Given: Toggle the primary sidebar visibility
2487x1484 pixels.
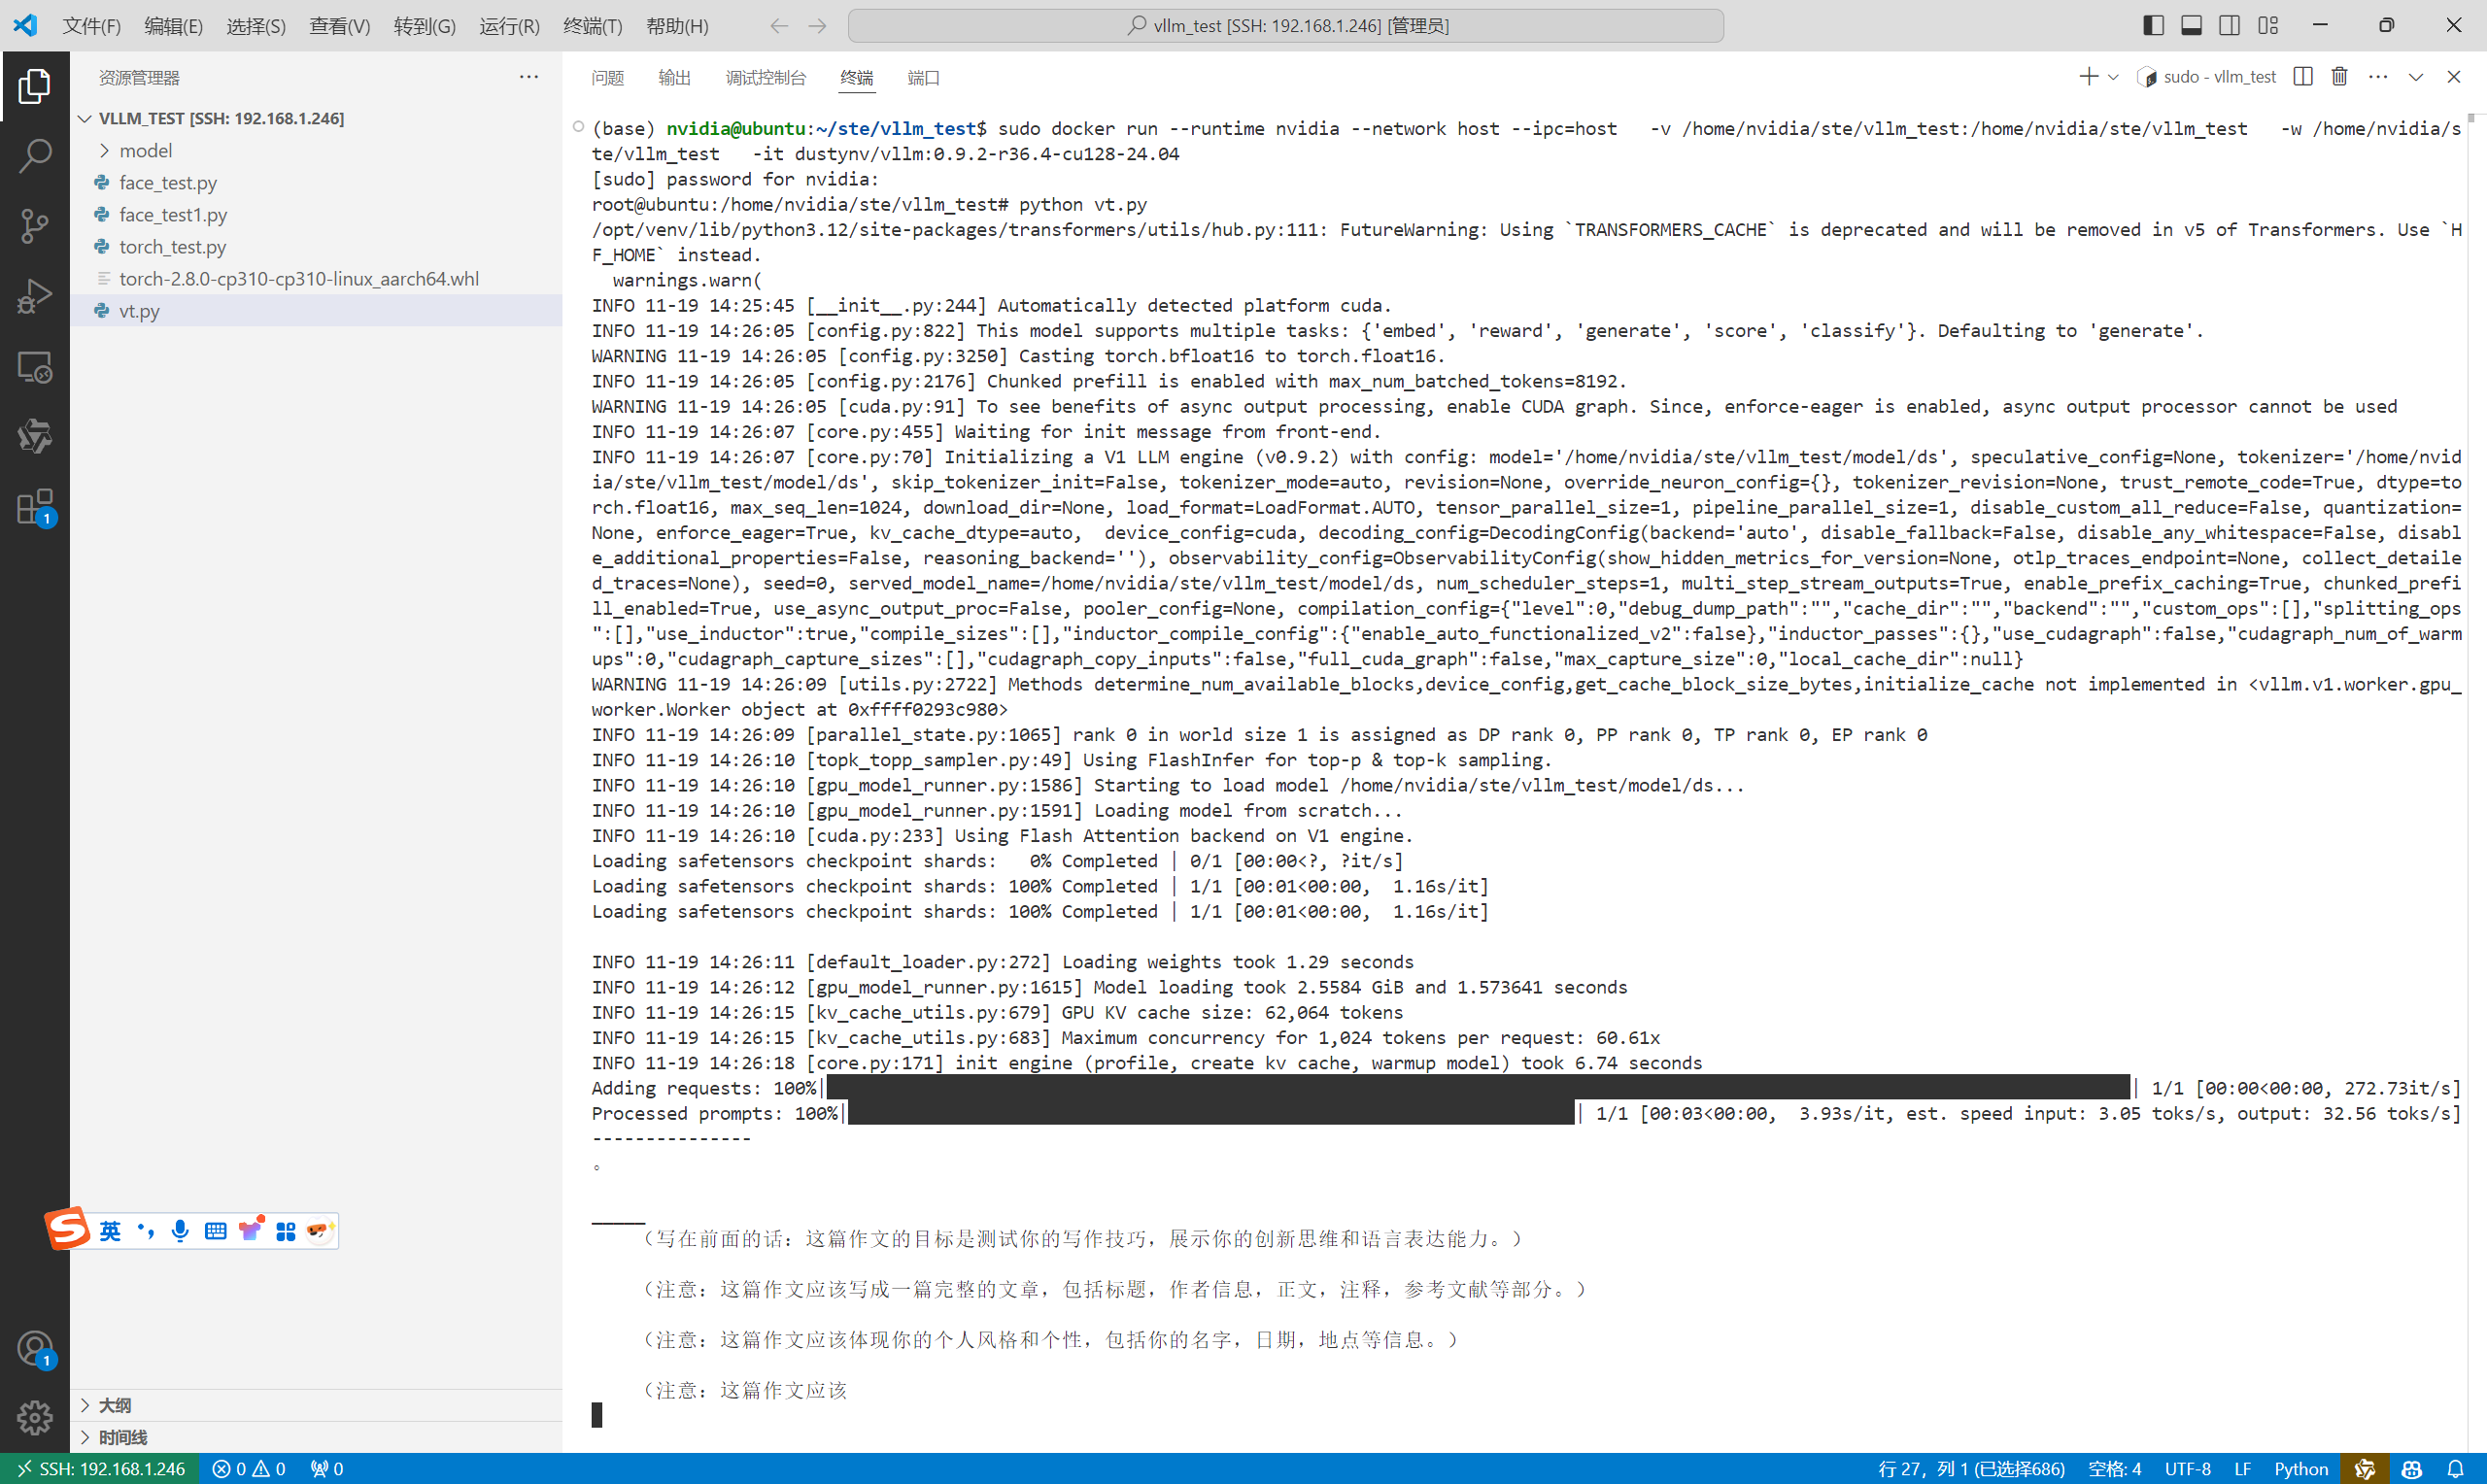Looking at the screenshot, I should click(x=2152, y=25).
